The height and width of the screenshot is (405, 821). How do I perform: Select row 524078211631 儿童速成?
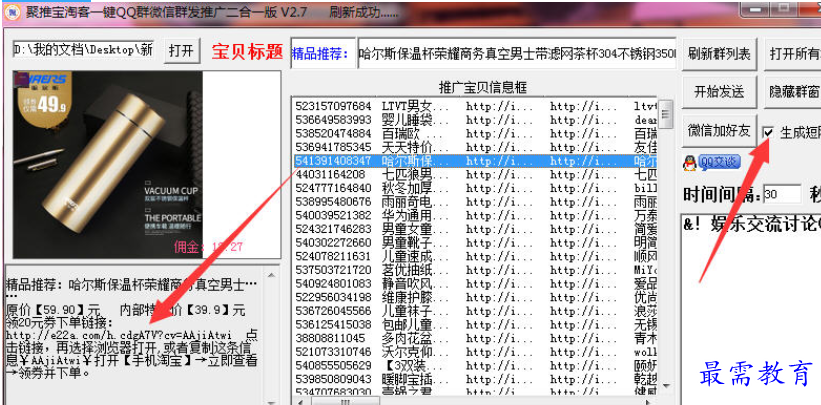coord(474,256)
